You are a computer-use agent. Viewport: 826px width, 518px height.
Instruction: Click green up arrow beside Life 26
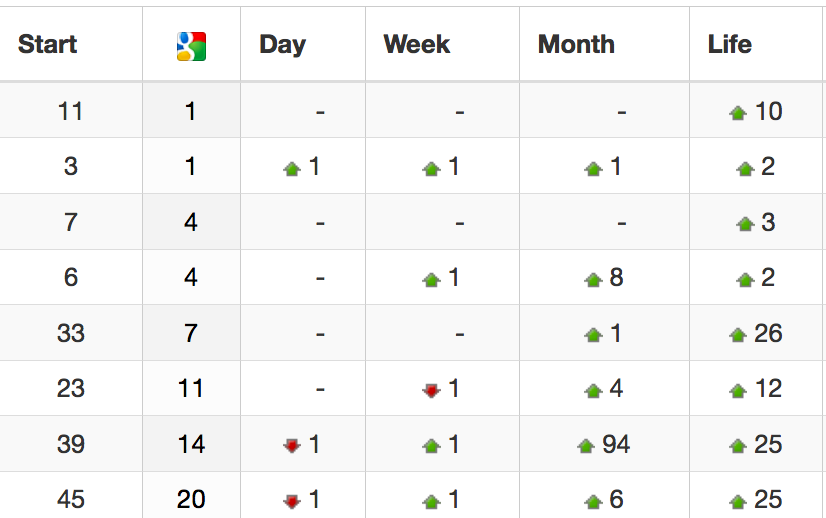[738, 335]
